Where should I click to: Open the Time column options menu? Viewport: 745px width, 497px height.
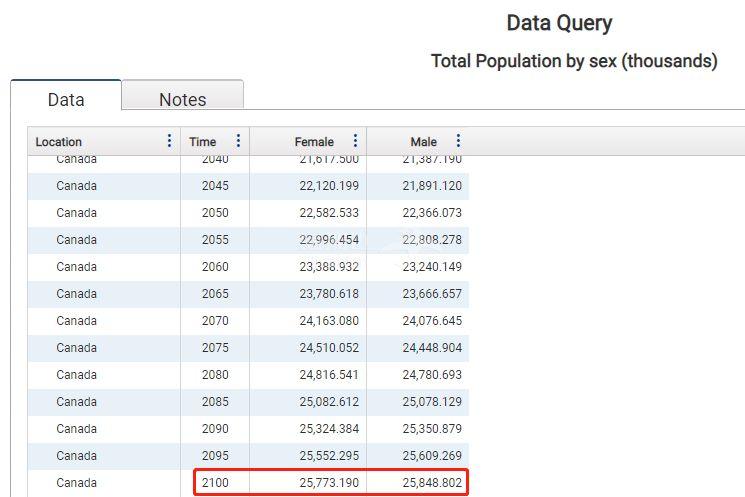point(238,141)
